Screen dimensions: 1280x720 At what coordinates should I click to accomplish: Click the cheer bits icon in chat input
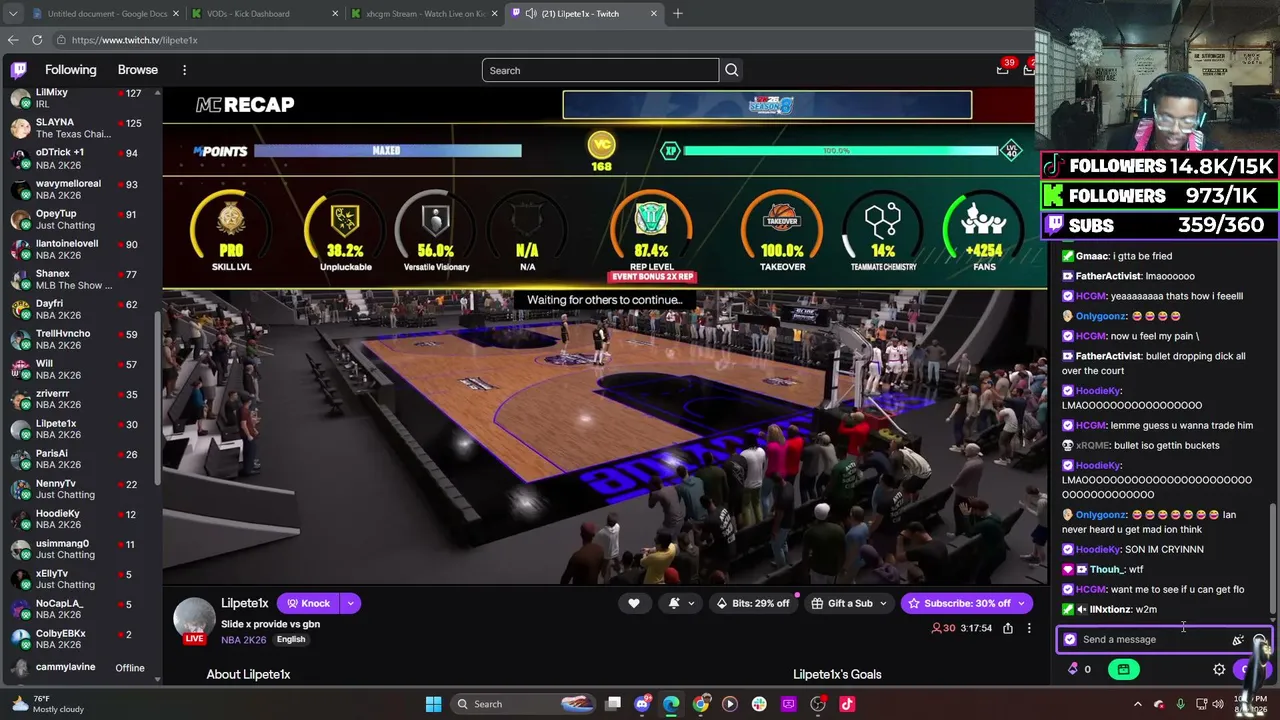1238,640
